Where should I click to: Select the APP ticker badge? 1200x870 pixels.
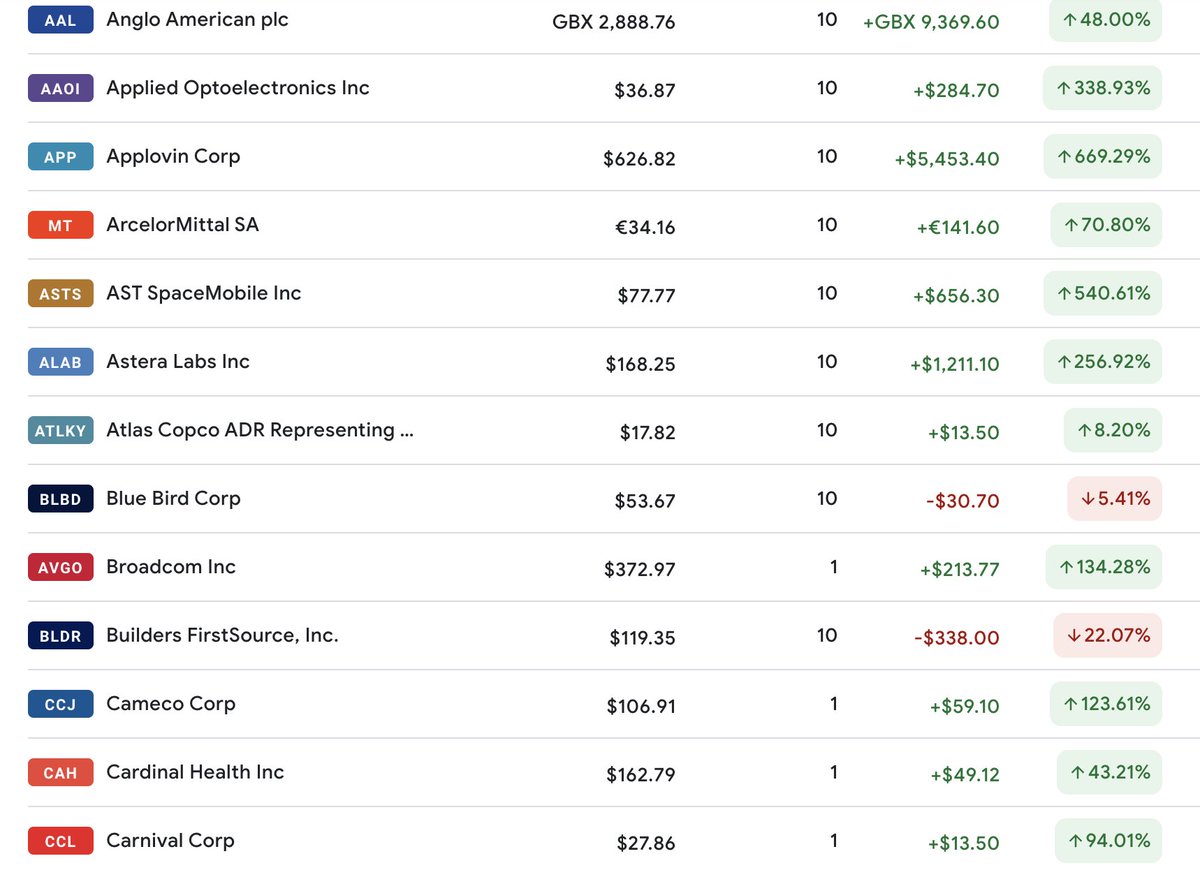click(60, 157)
